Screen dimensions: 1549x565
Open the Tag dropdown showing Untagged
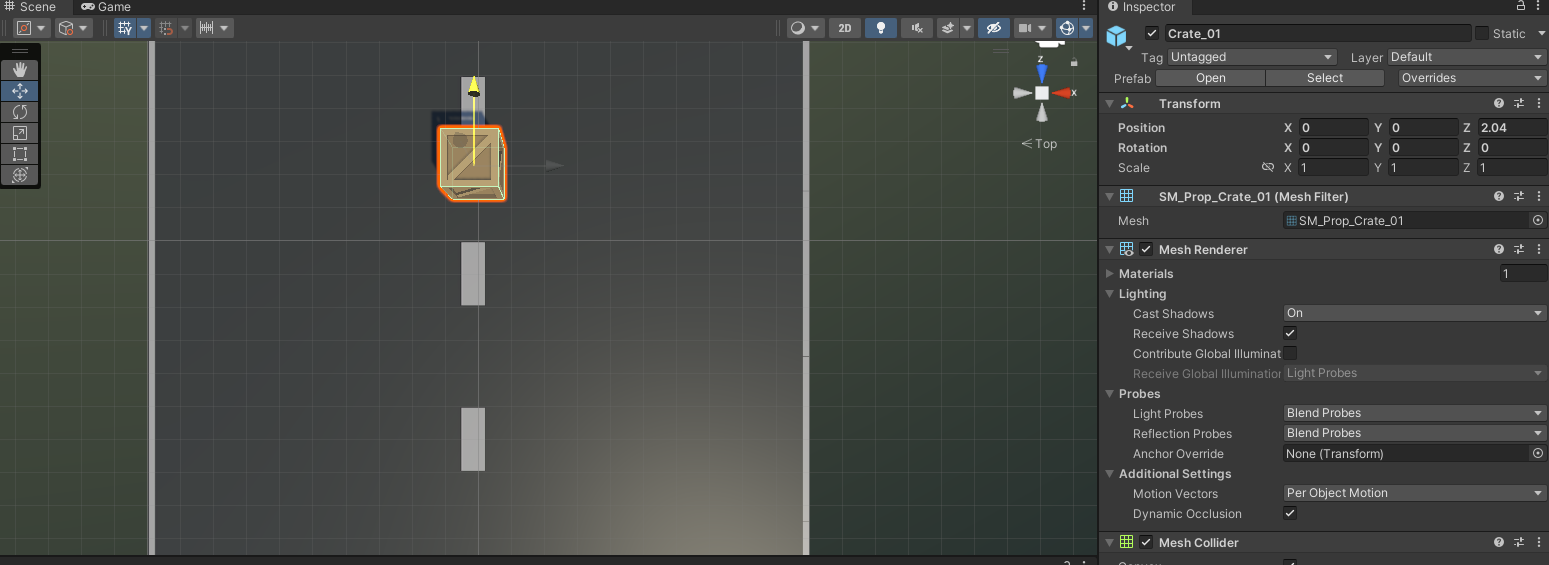coord(1251,57)
